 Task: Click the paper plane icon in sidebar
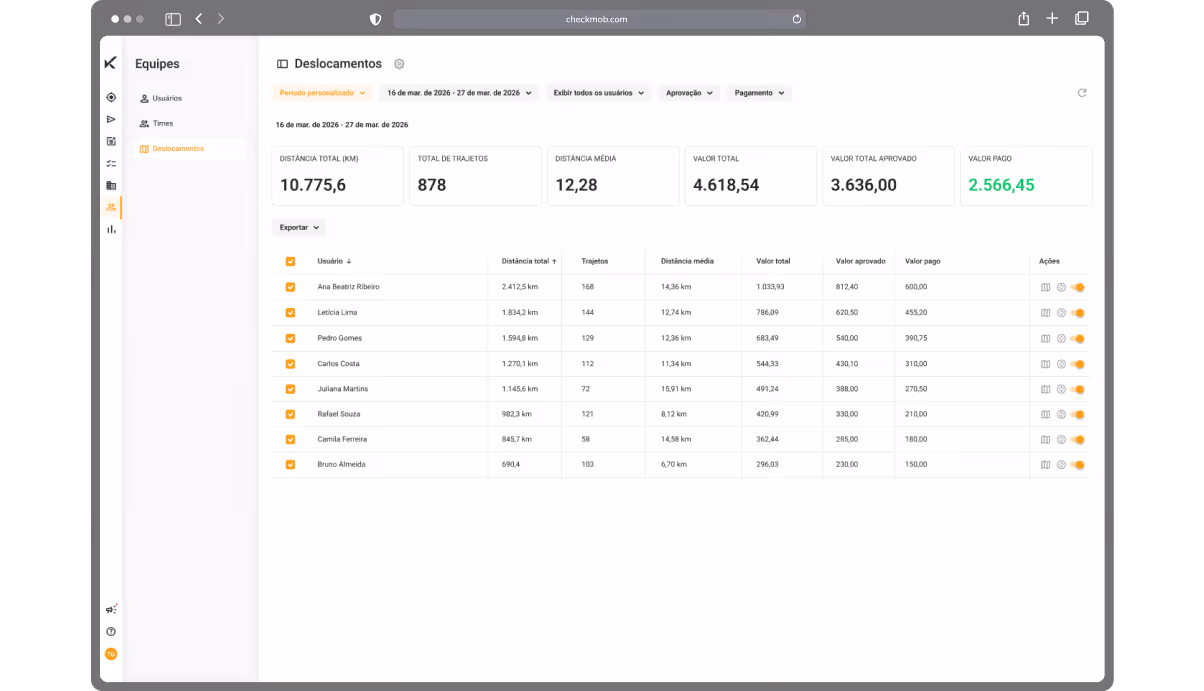point(111,119)
